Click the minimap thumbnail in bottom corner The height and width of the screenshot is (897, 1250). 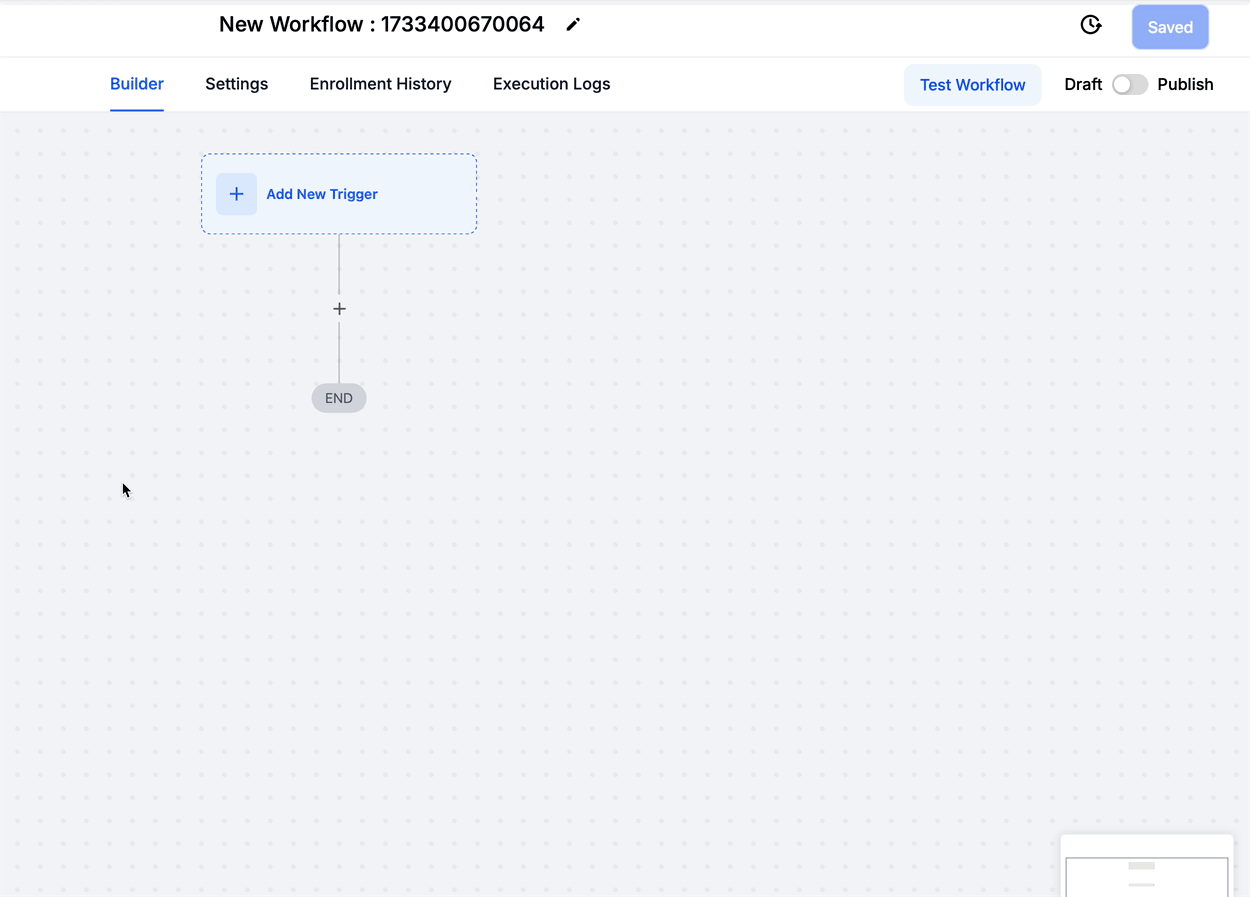1147,872
